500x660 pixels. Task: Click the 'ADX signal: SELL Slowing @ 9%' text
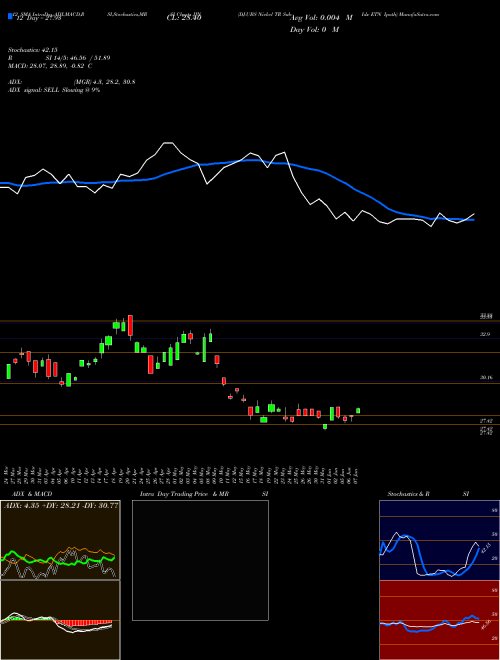[54, 90]
